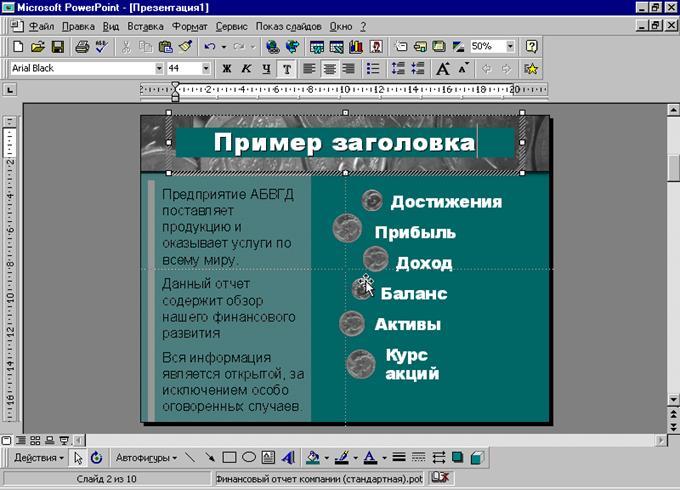
Task: Insert WordArt from the drawing toolbar
Action: tap(289, 457)
